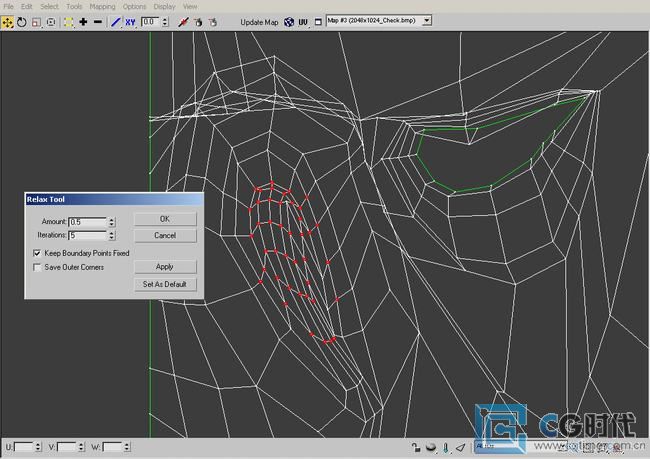Click the Relax Tool dialog title bar
This screenshot has height=459, width=650.
coord(114,199)
